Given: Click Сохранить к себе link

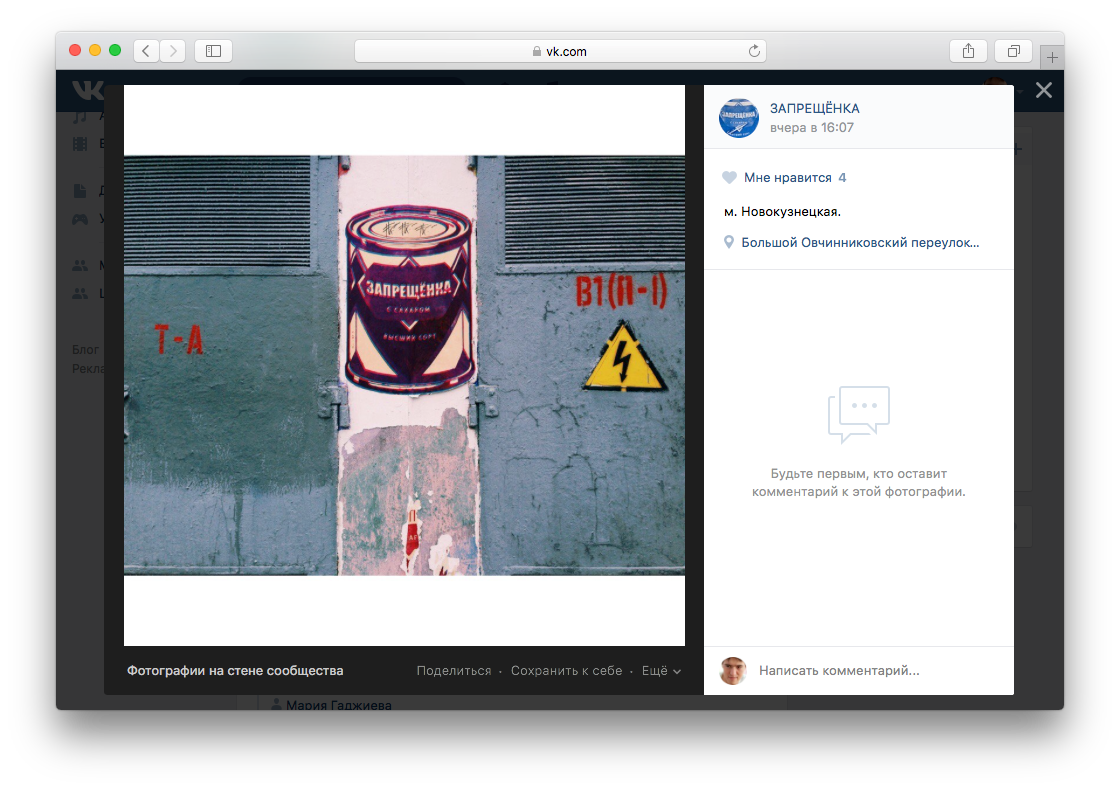Looking at the screenshot, I should click(x=566, y=671).
